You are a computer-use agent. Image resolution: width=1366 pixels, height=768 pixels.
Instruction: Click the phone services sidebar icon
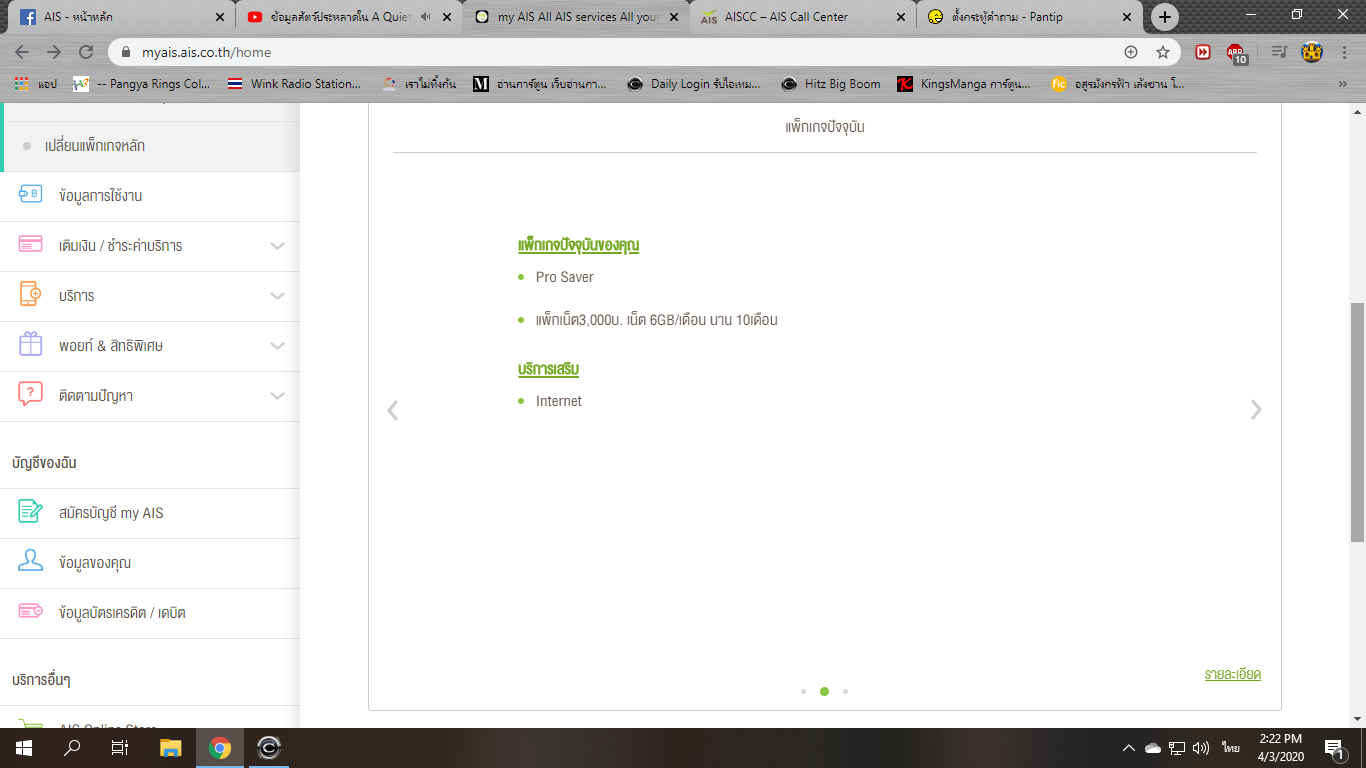(x=30, y=295)
